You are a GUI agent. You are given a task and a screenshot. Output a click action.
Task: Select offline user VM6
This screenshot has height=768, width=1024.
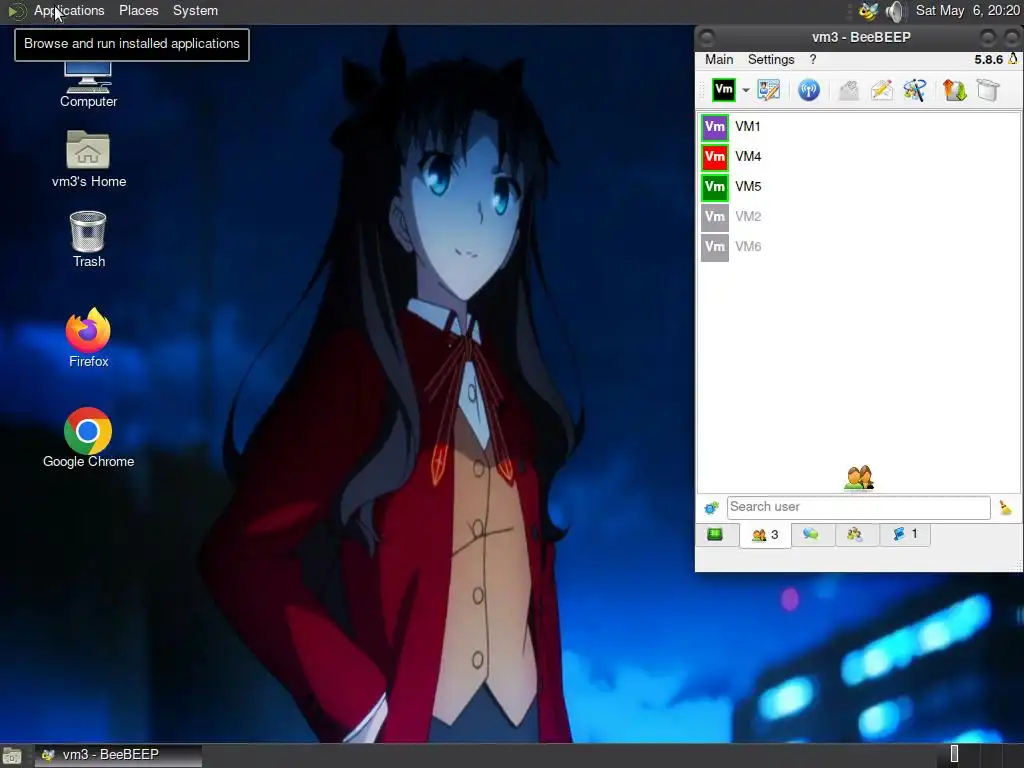(x=859, y=247)
